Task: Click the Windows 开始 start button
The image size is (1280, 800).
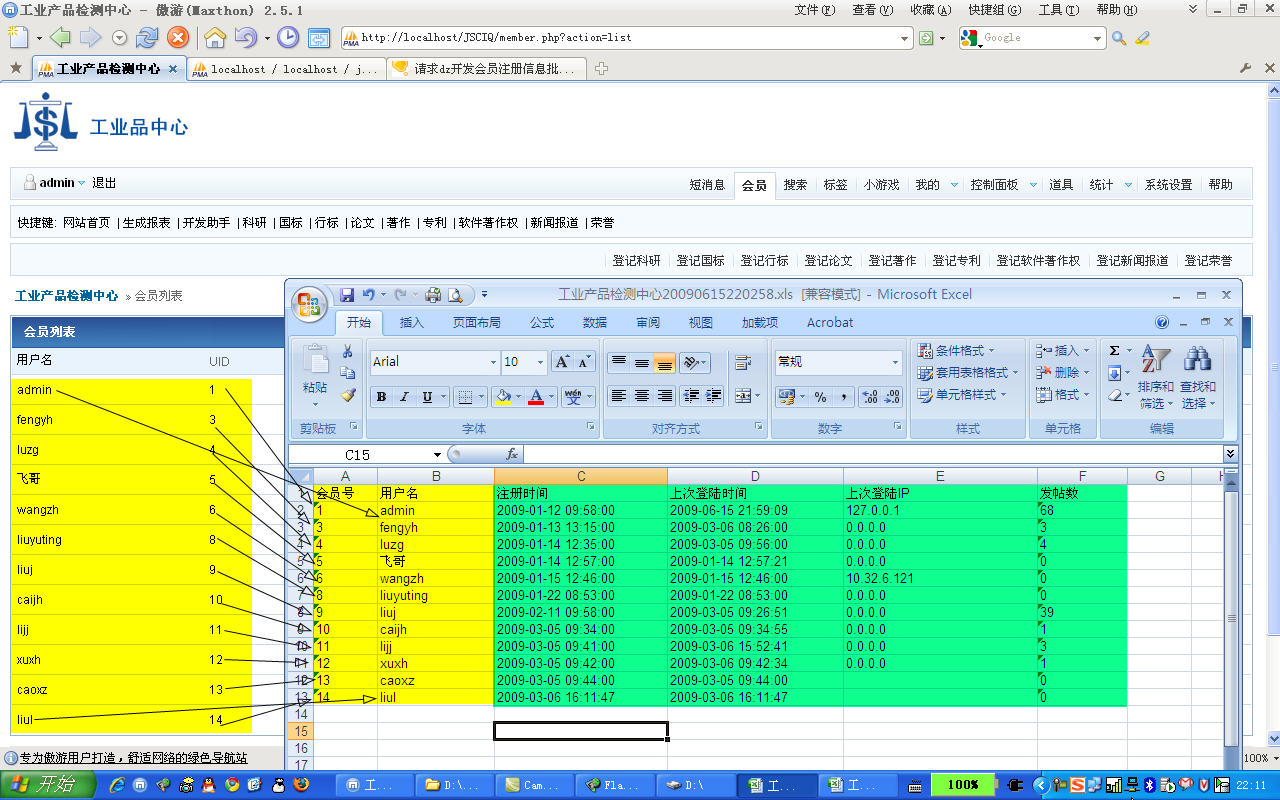Action: coord(49,785)
